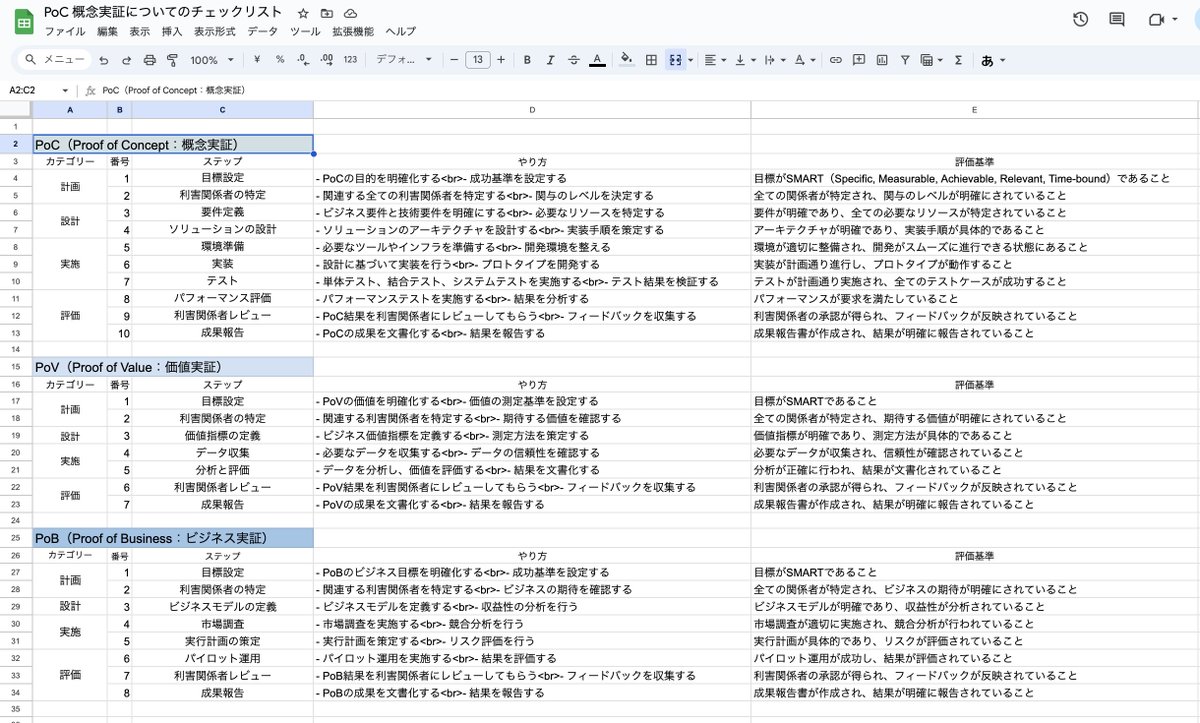The width and height of the screenshot is (1200, 723).
Task: Open the 拡張機能 menu
Action: (x=353, y=32)
